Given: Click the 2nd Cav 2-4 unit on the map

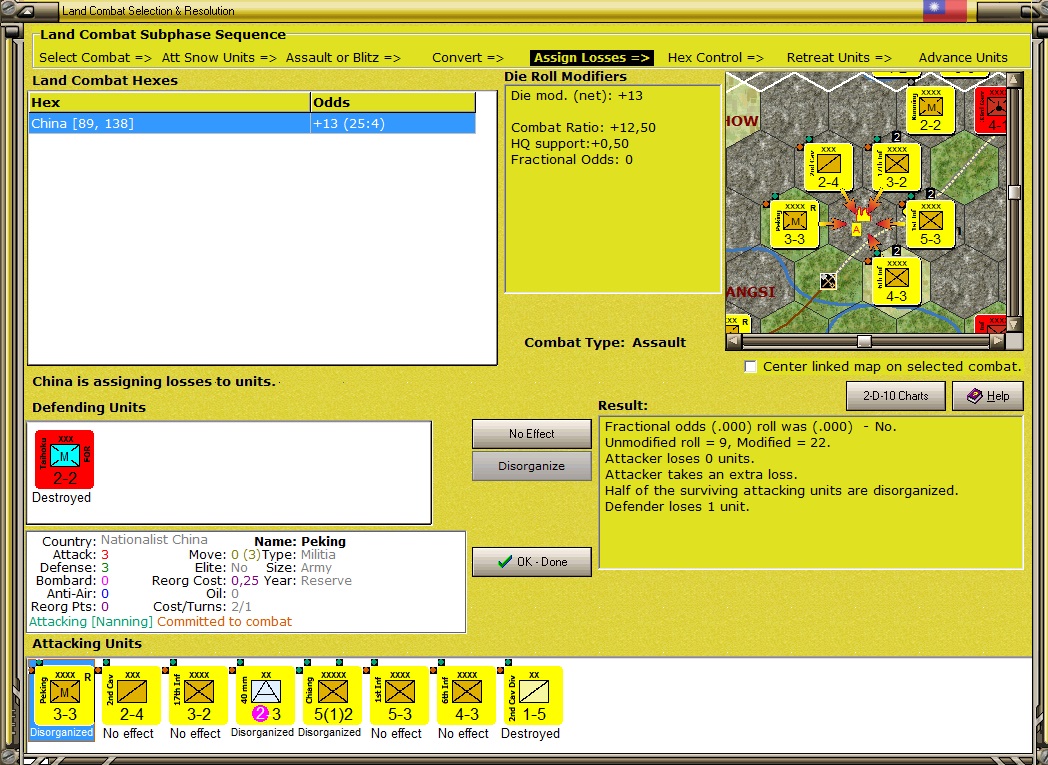Looking at the screenshot, I should pyautogui.click(x=828, y=167).
